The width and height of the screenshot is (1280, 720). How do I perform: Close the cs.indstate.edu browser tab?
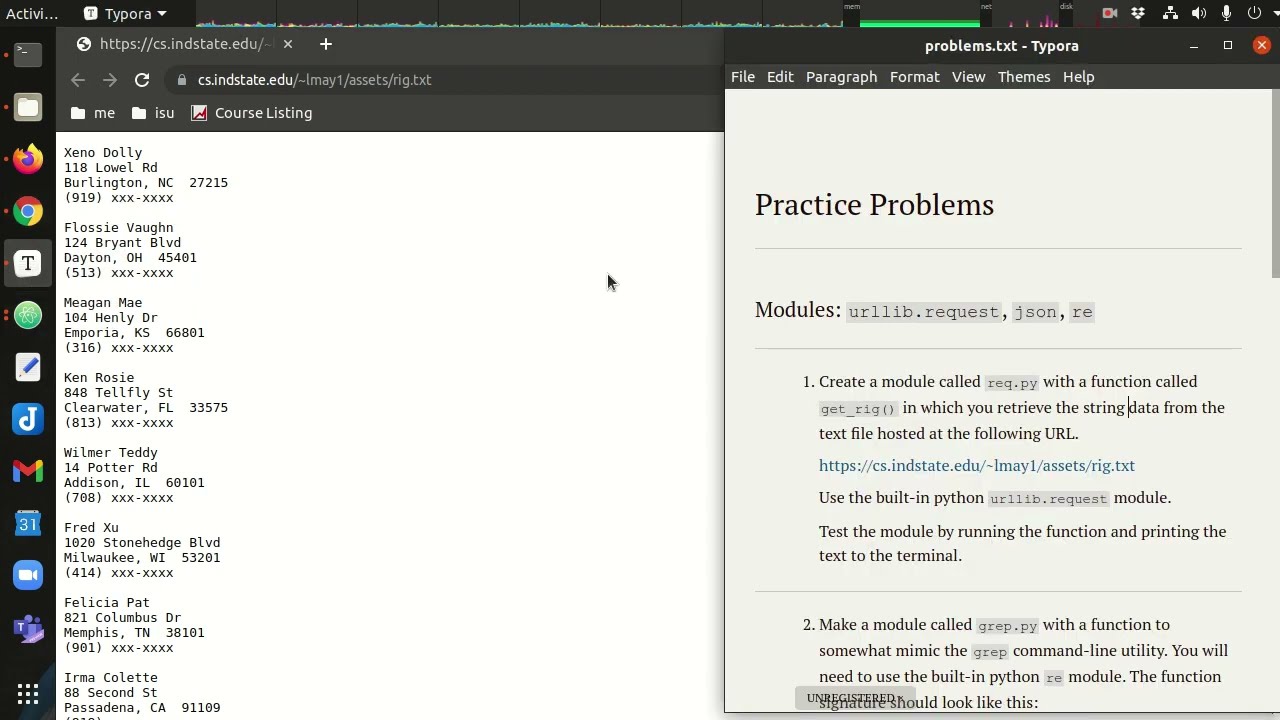(288, 44)
